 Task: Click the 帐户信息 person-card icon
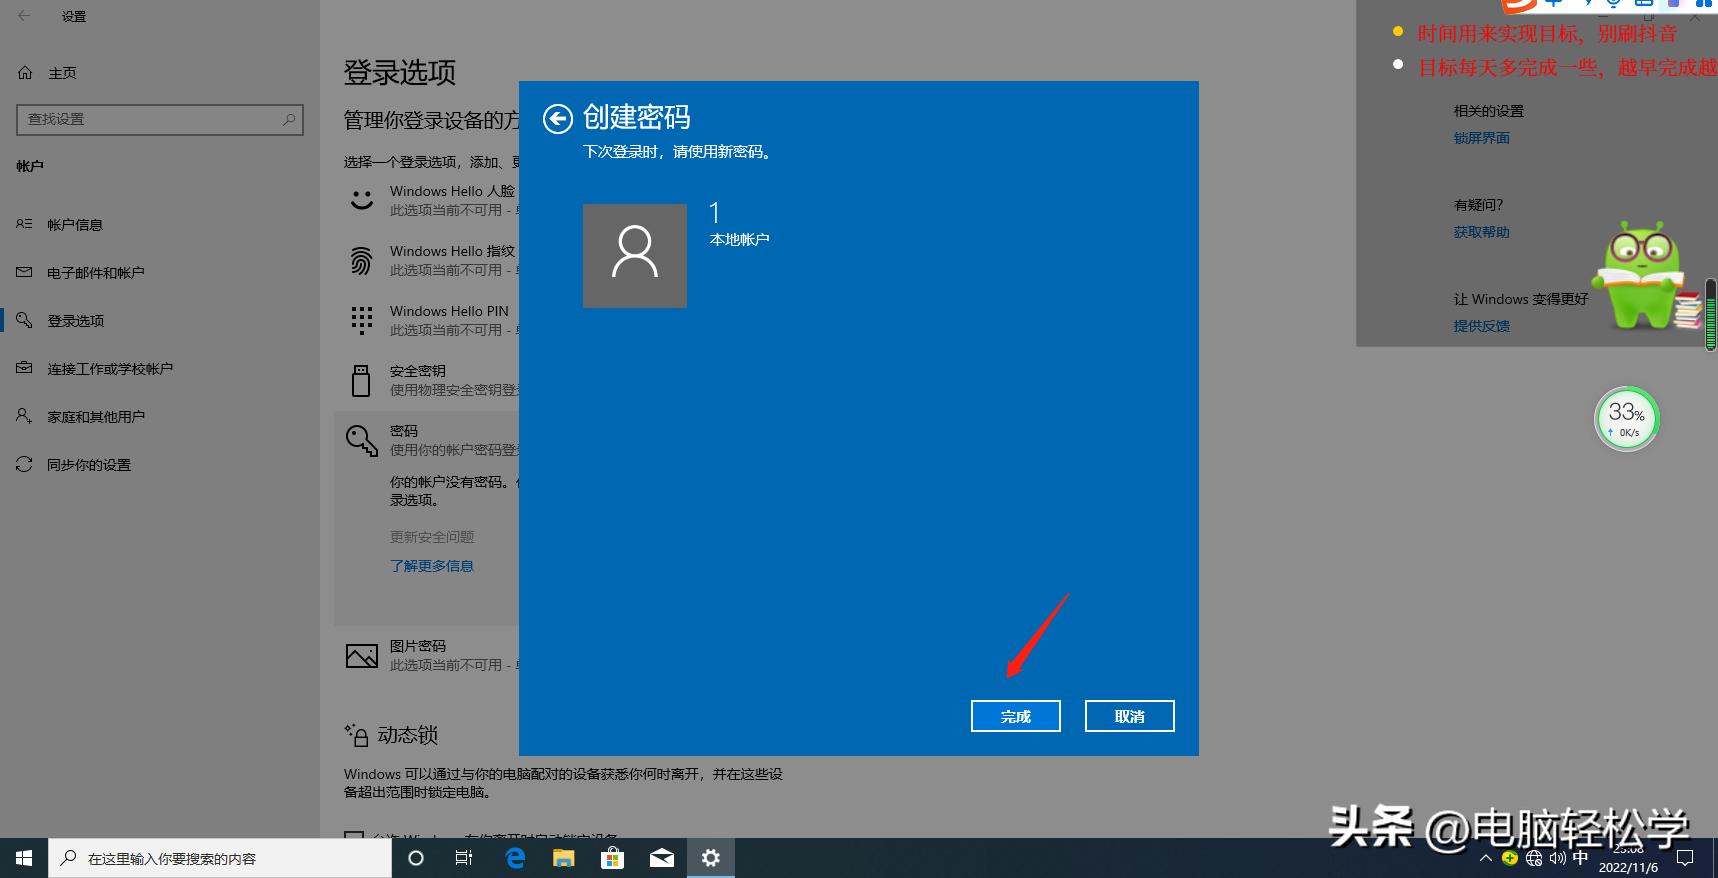(x=24, y=224)
